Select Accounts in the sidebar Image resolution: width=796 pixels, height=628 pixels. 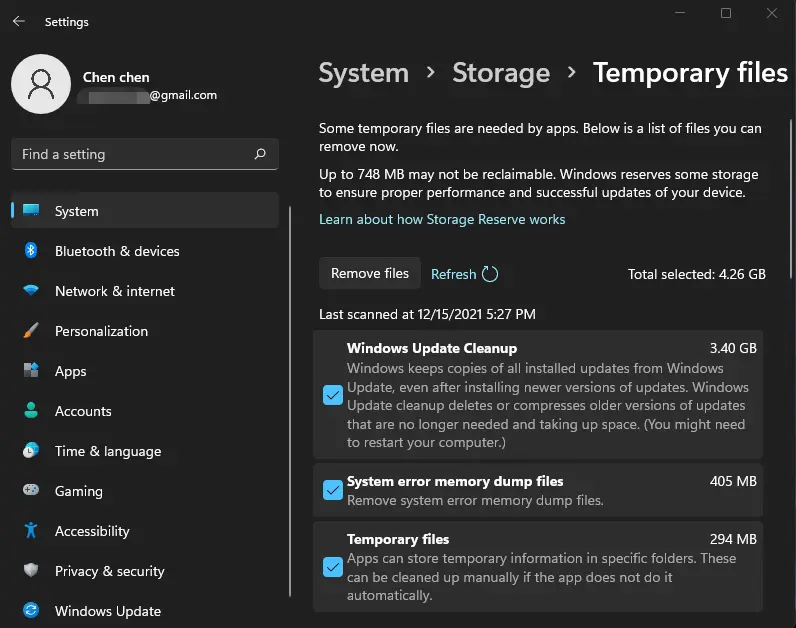pos(145,411)
